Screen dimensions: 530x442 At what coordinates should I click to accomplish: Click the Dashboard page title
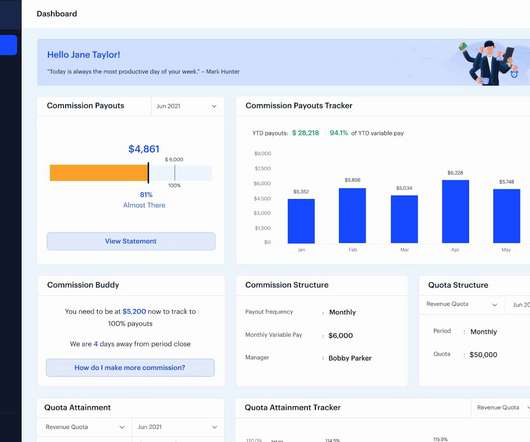click(57, 14)
